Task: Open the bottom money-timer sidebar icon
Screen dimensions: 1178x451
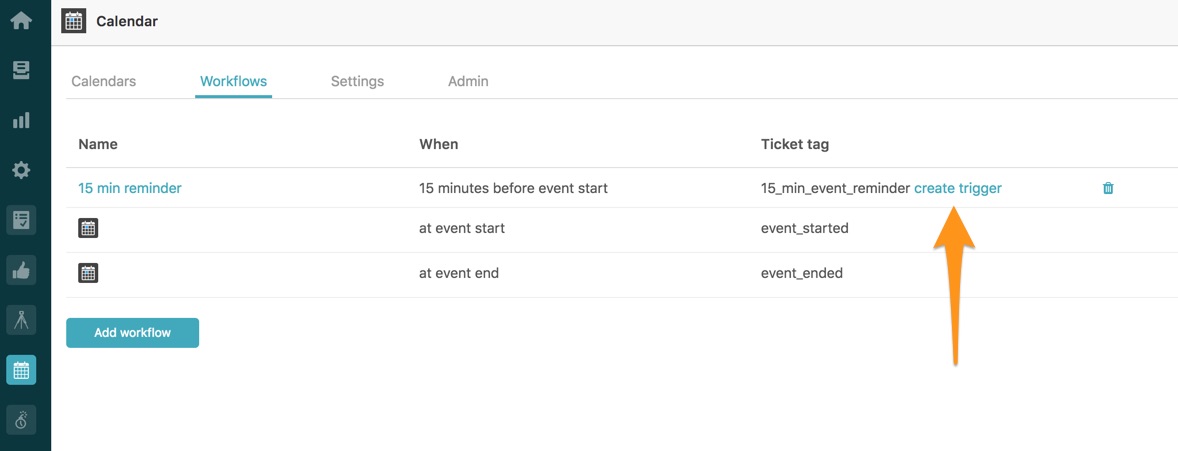Action: tap(21, 420)
